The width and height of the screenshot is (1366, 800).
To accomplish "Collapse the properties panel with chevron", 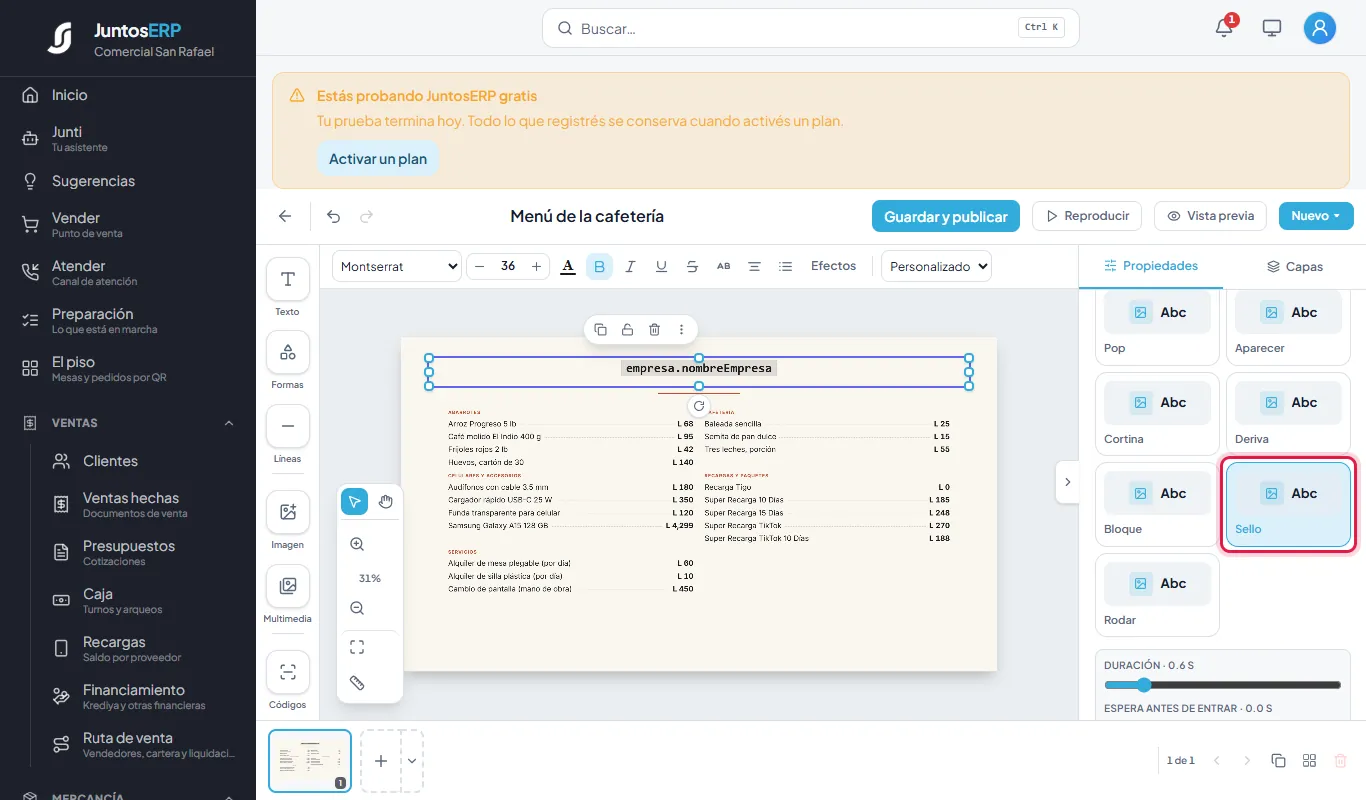I will 1067,482.
